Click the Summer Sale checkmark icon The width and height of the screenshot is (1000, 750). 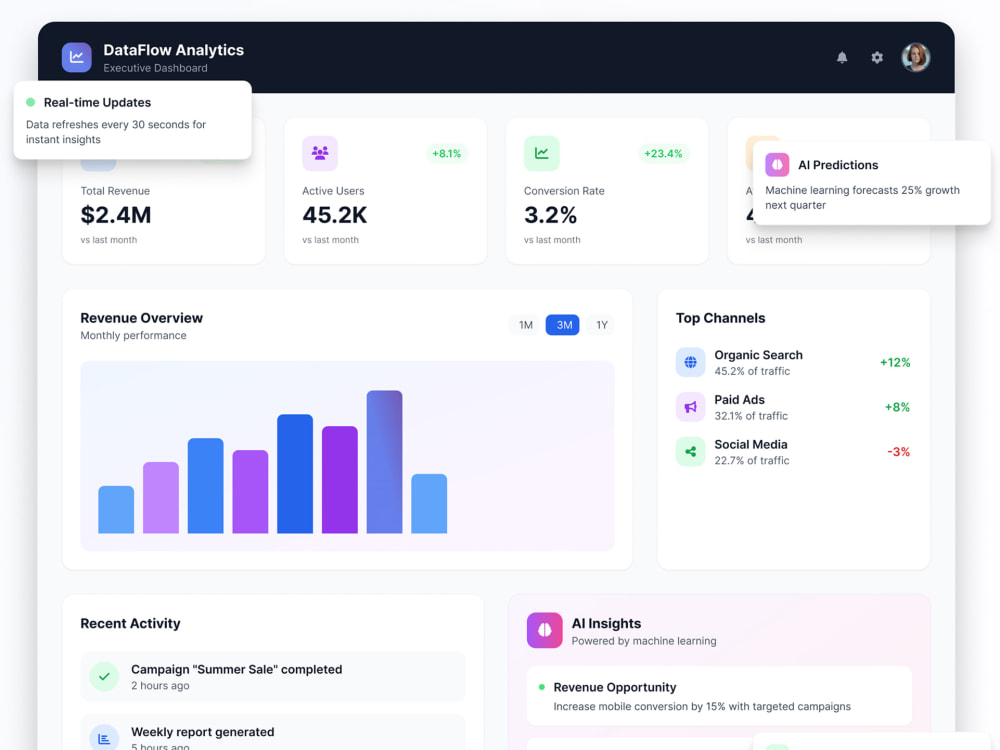tap(104, 677)
